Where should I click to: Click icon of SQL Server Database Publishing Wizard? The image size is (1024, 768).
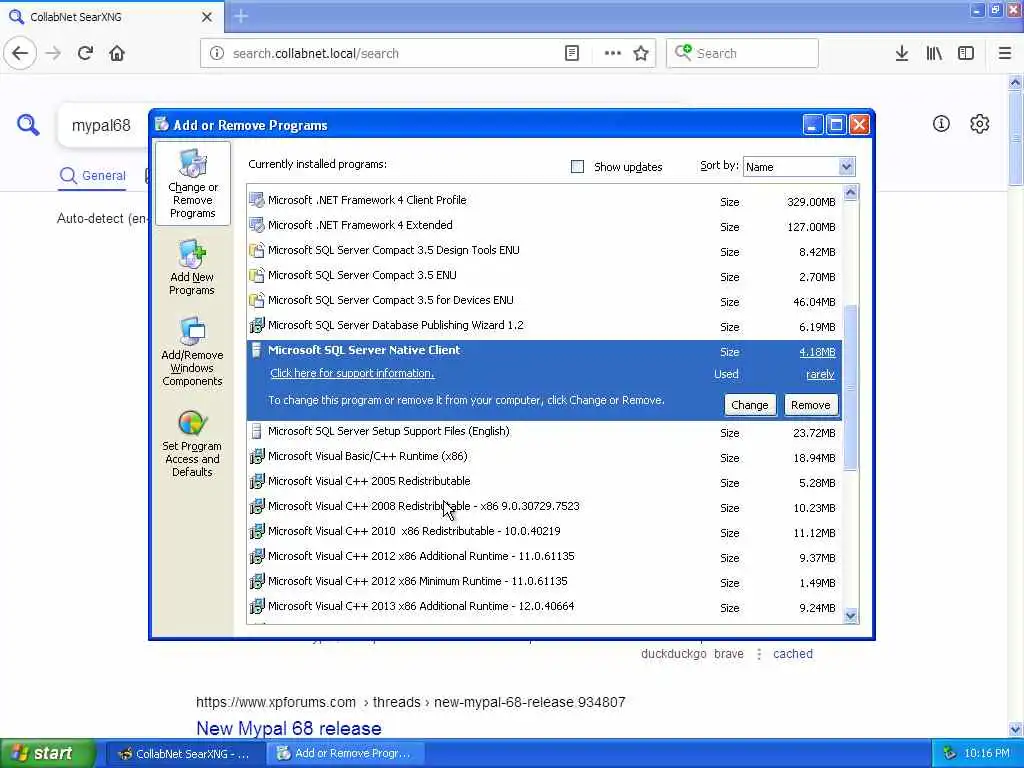point(257,325)
